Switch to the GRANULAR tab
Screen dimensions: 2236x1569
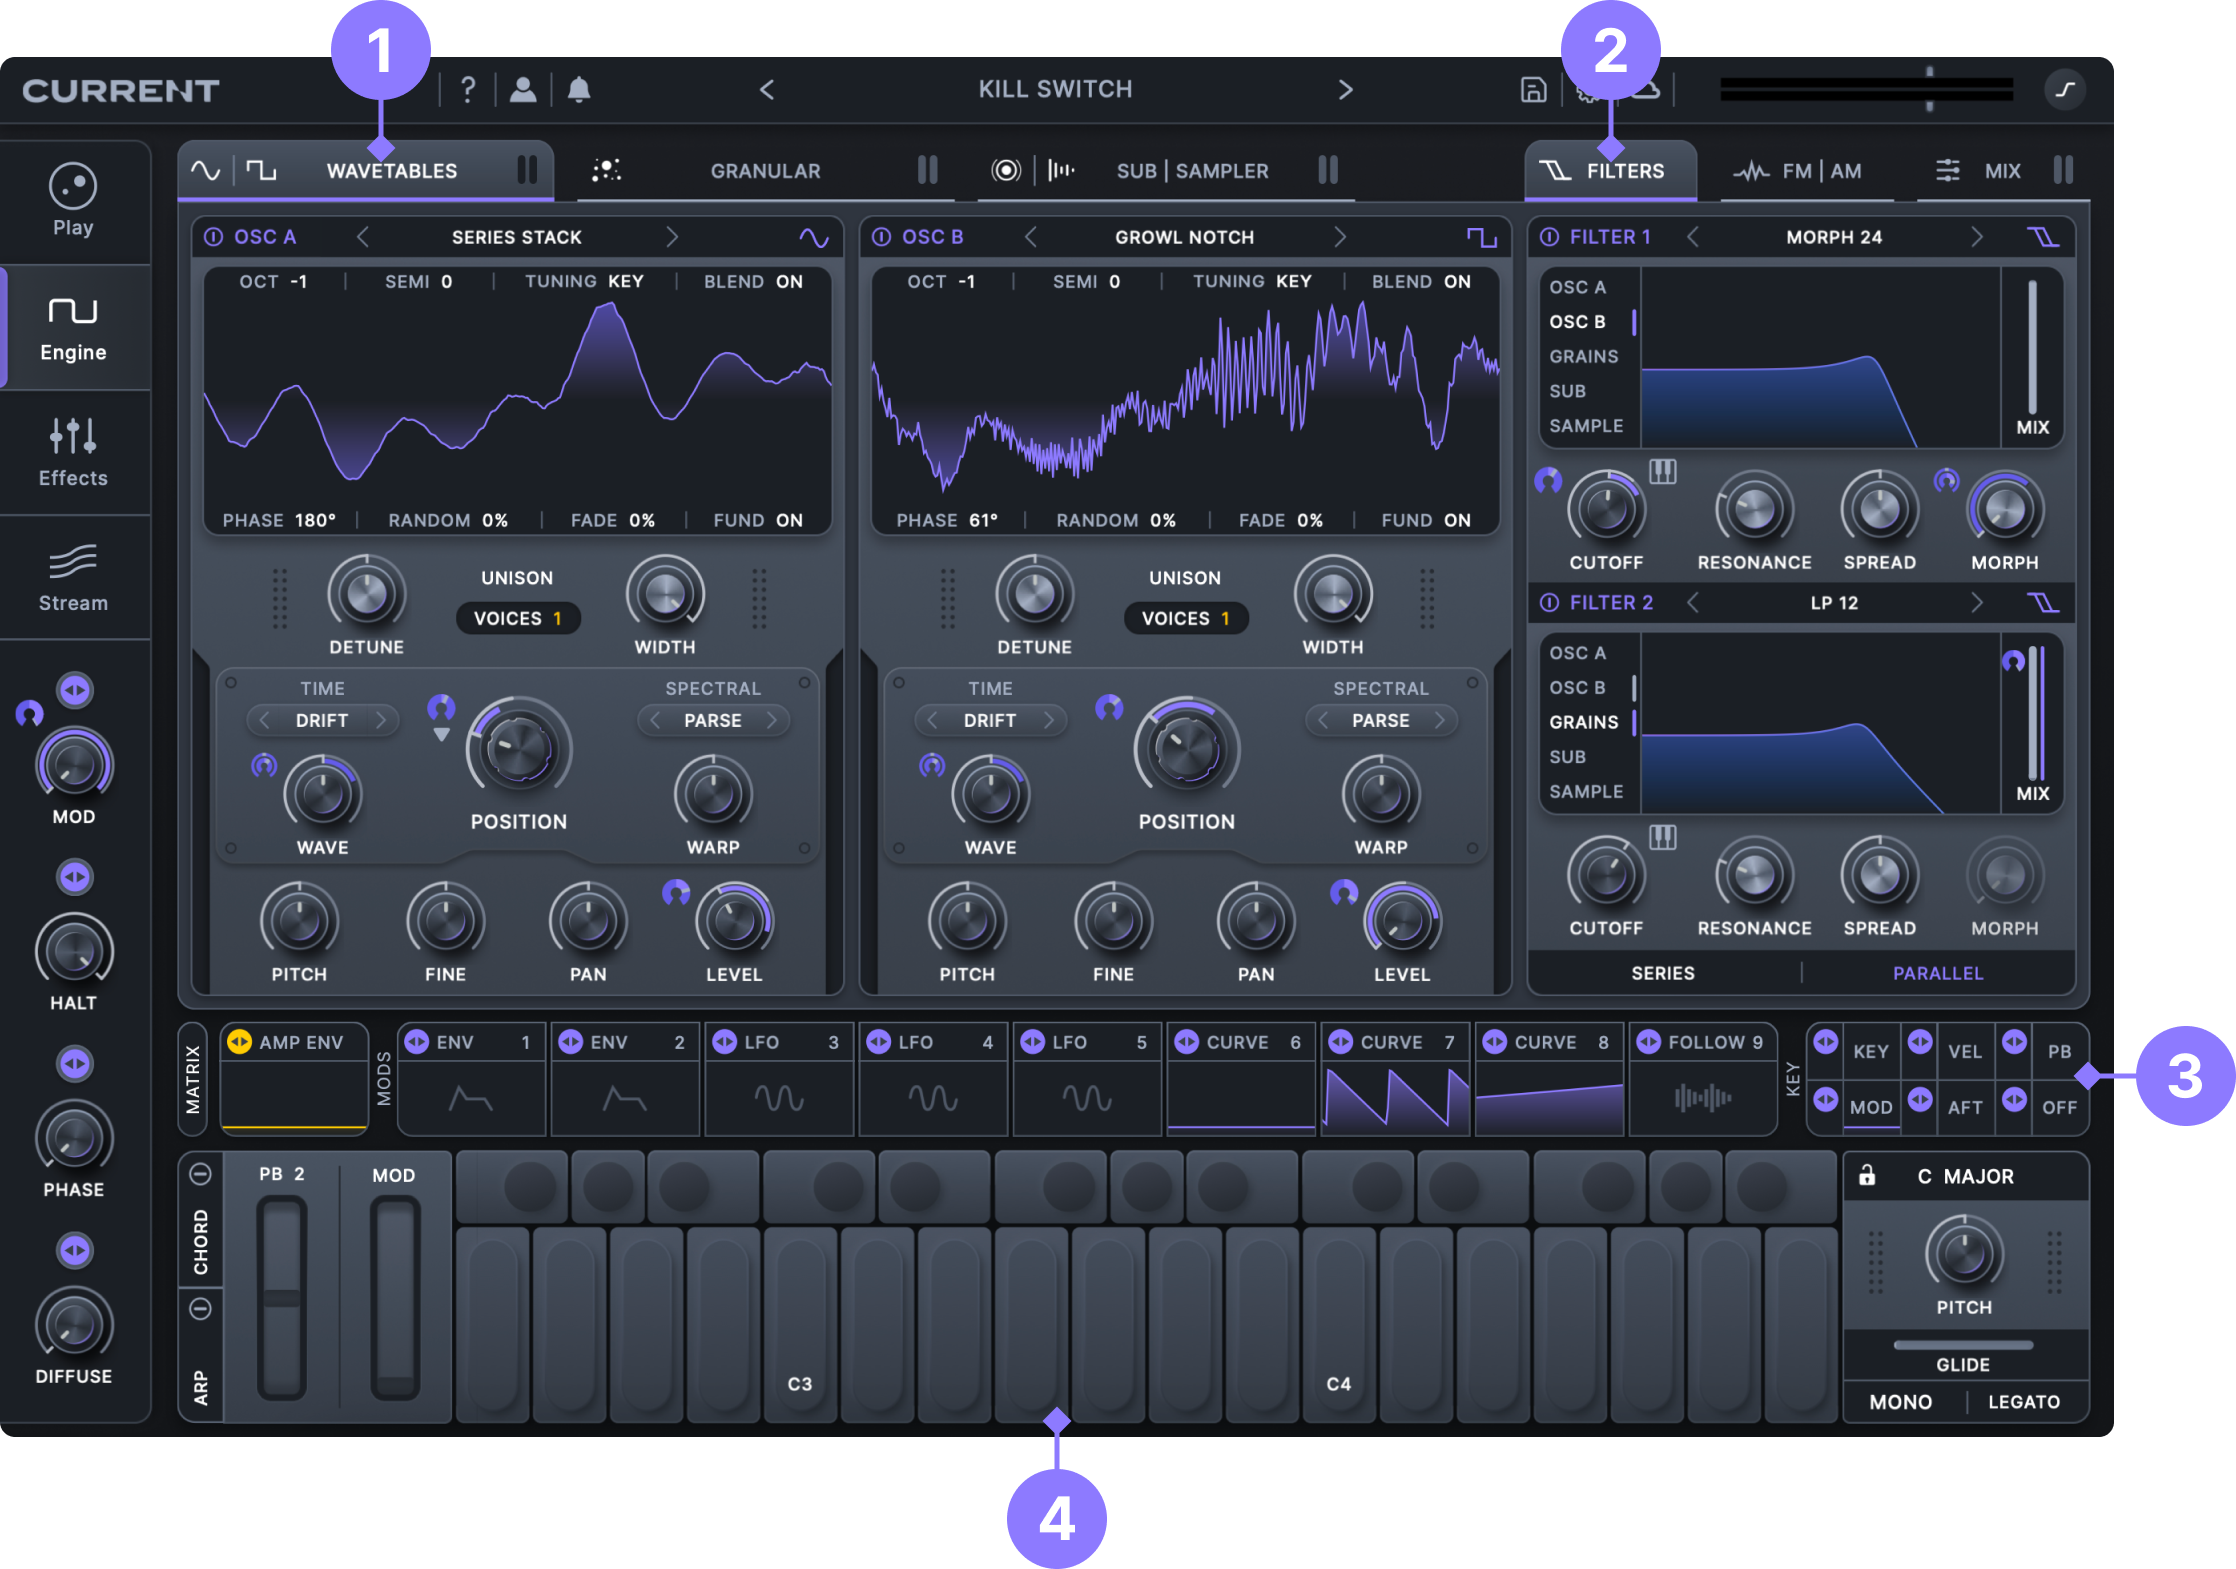pyautogui.click(x=765, y=171)
